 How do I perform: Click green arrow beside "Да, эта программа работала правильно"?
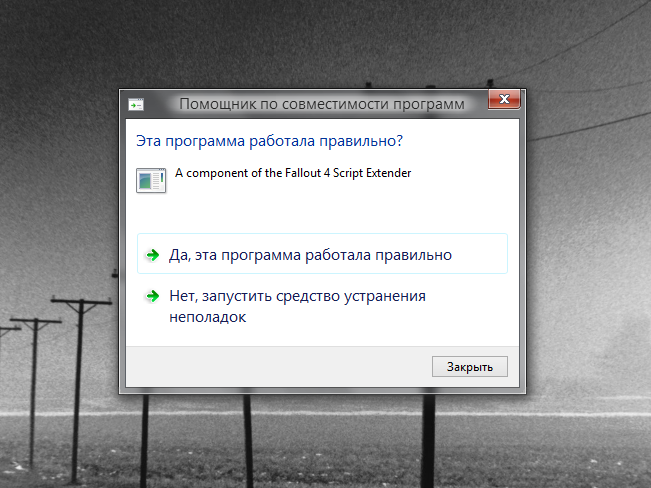point(152,255)
